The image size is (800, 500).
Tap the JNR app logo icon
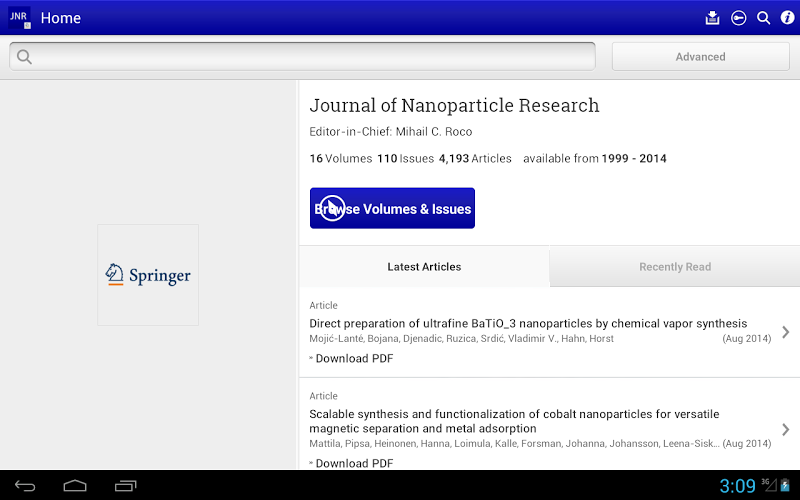(19, 17)
